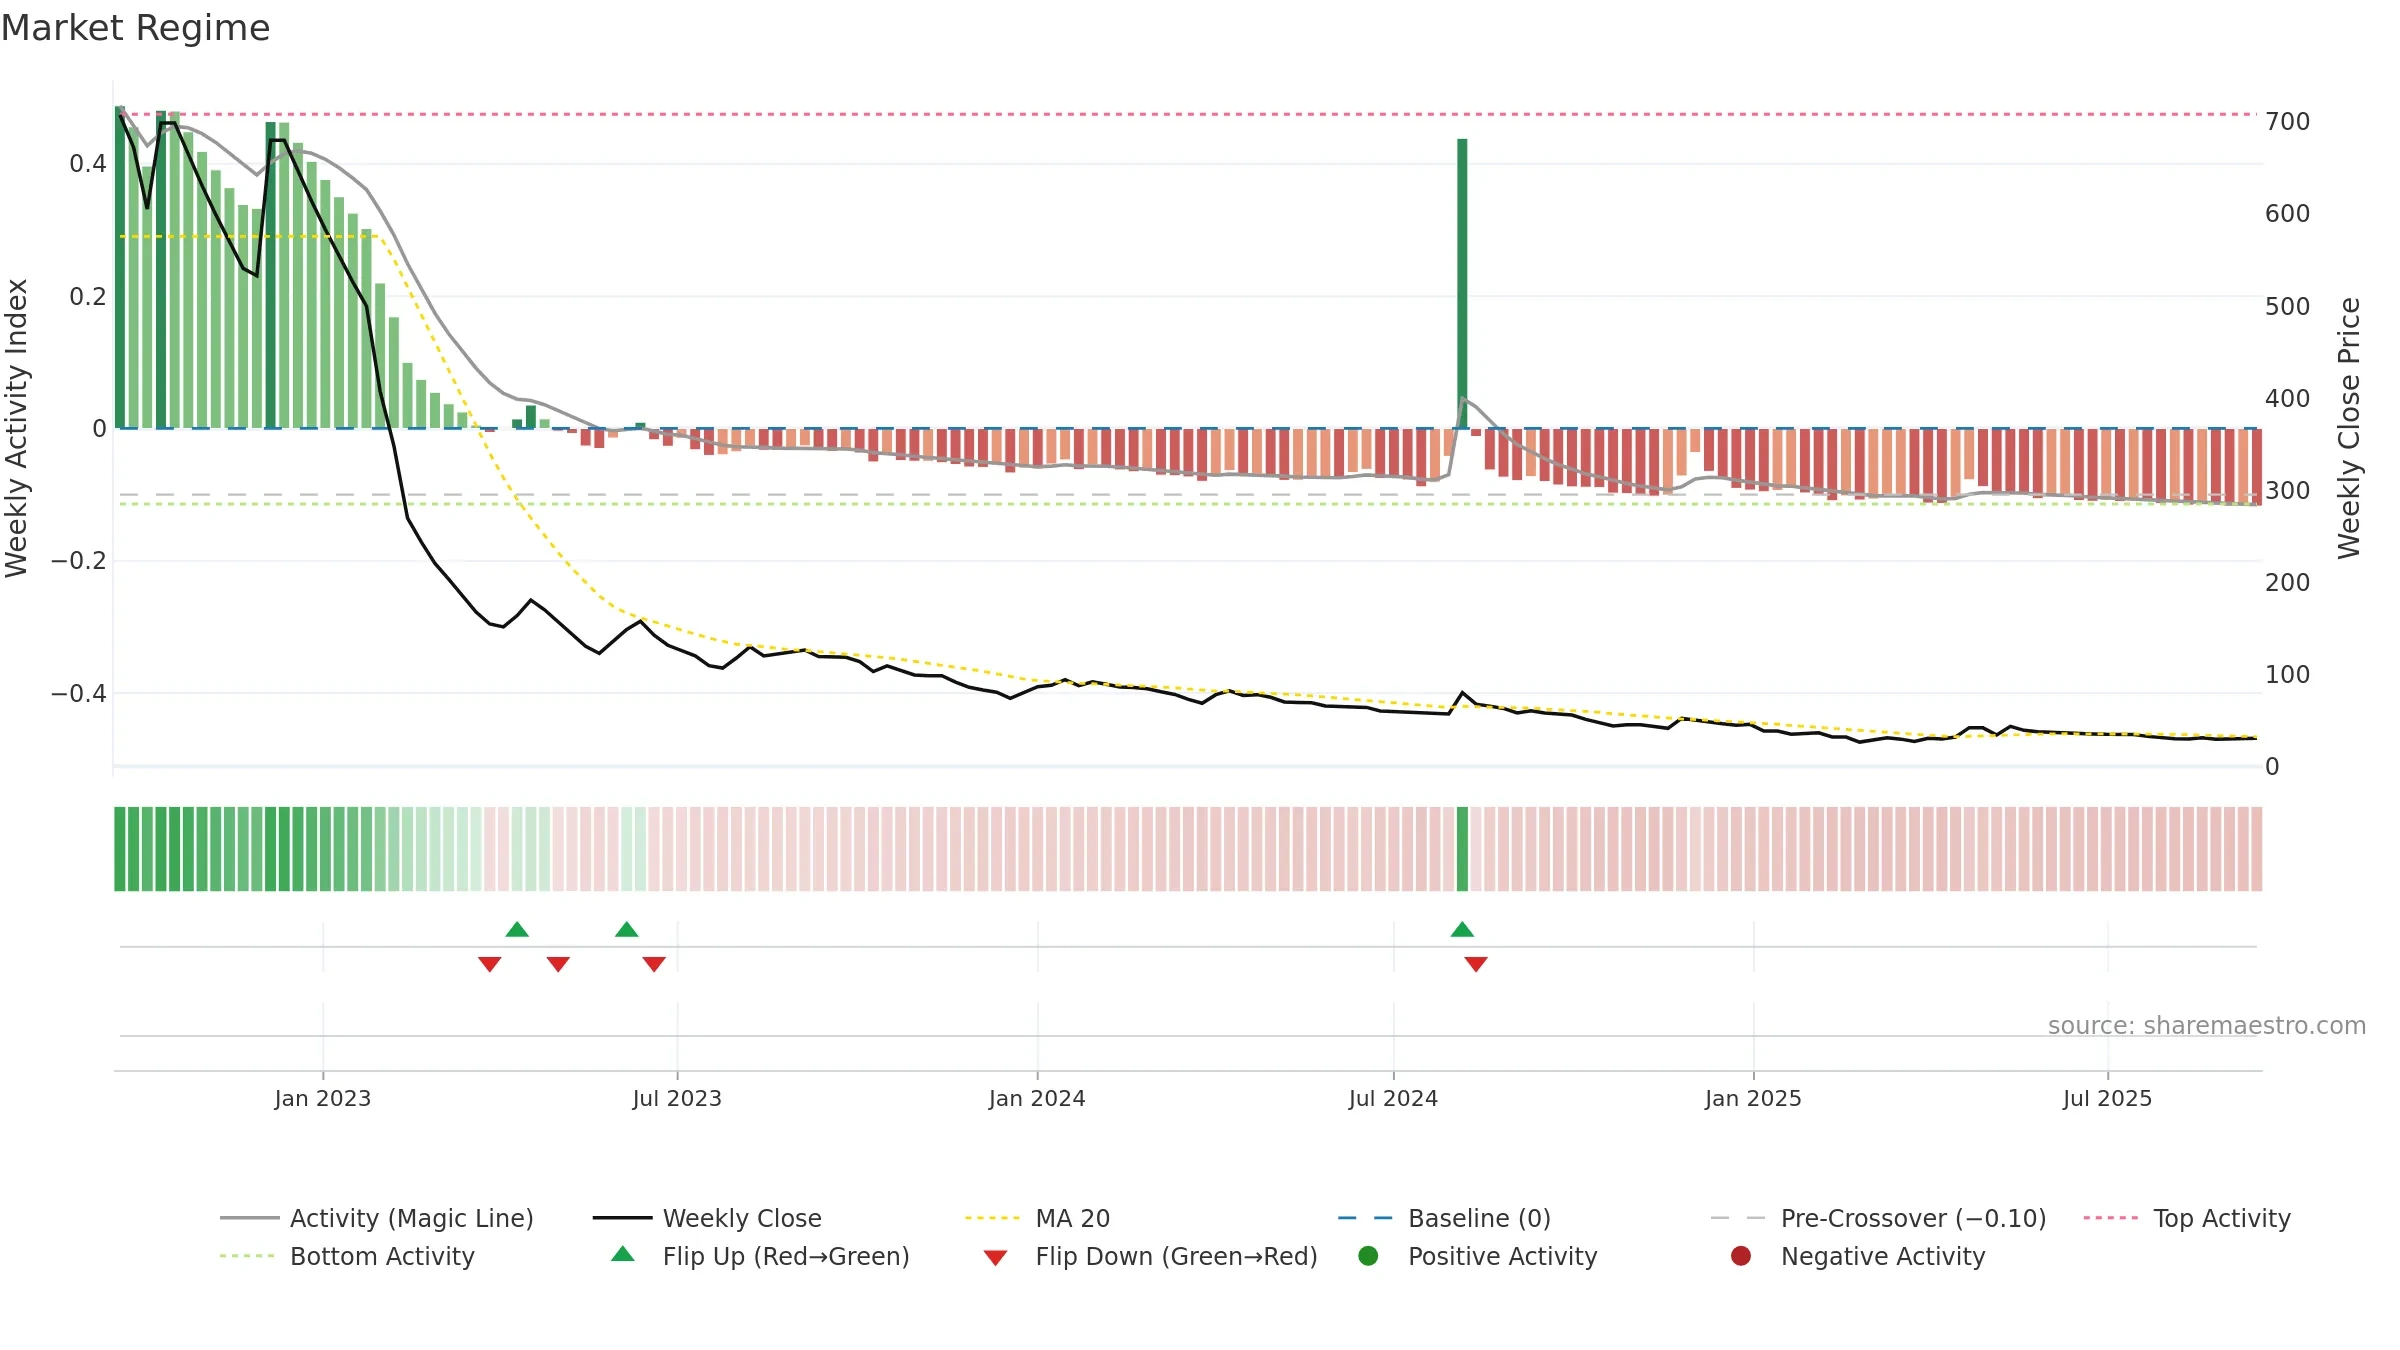
Task: Click the Weekly Activity Index axis title
Action: pos(17,428)
